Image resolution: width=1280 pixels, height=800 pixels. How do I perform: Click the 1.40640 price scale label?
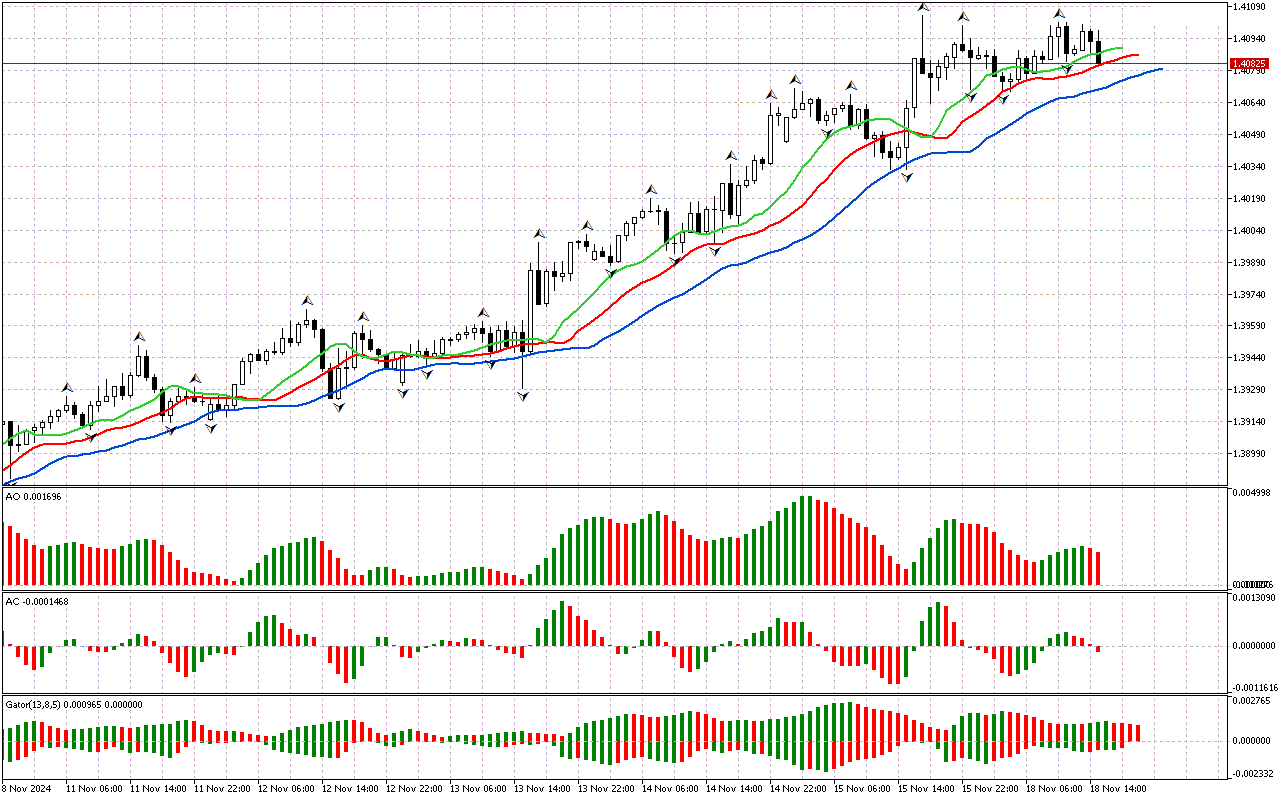coord(1250,102)
